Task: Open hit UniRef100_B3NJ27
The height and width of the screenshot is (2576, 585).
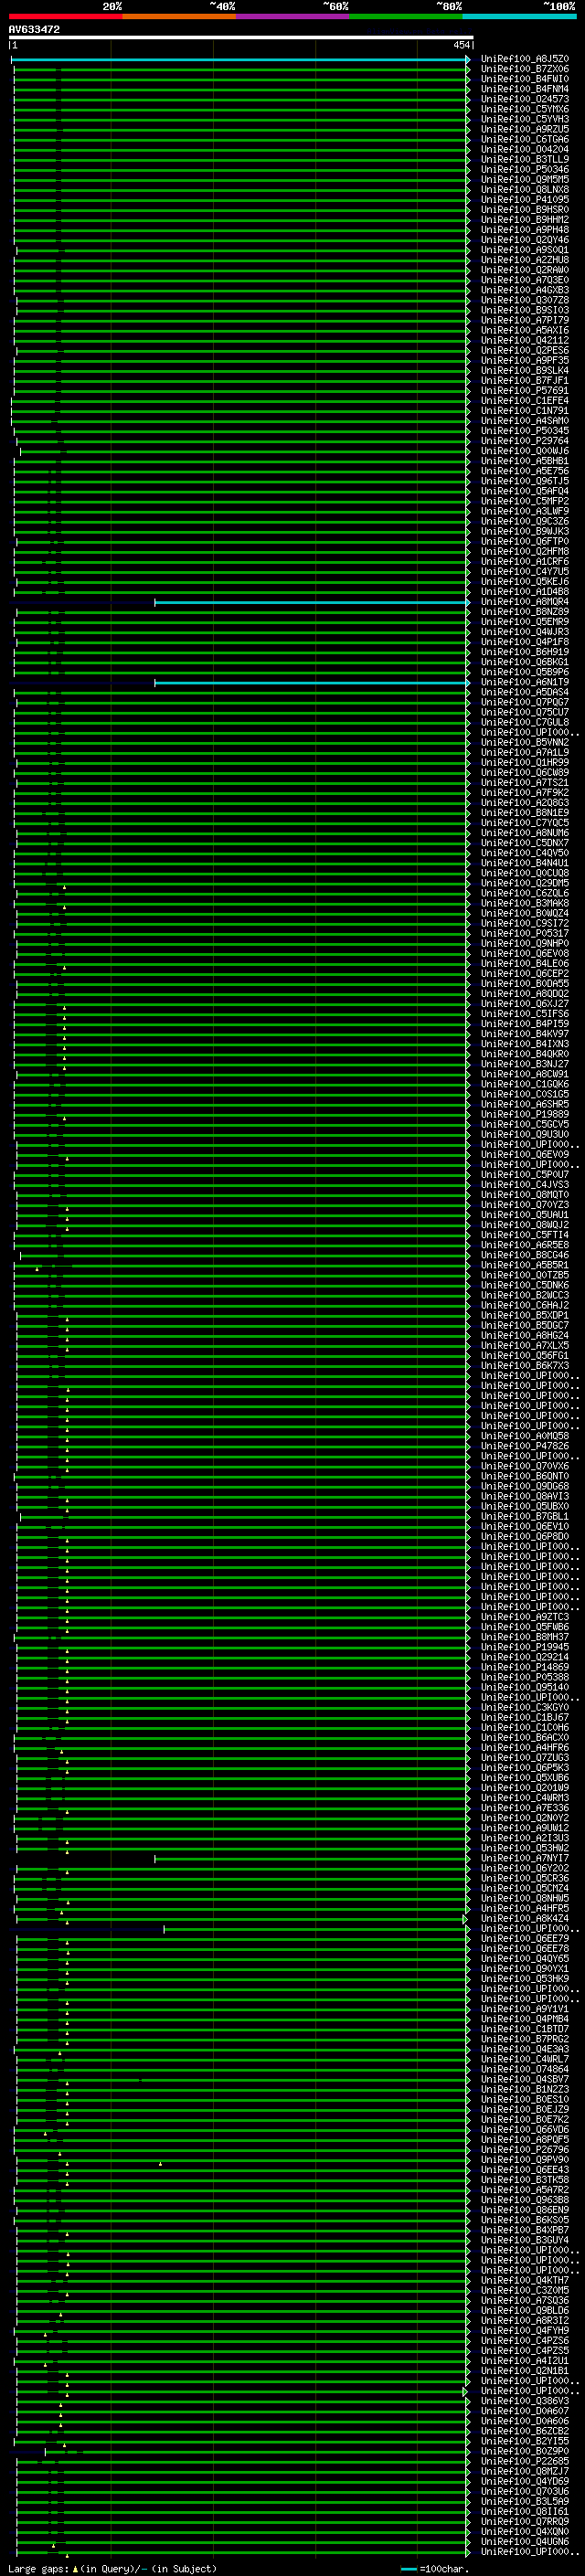Action: pyautogui.click(x=525, y=1064)
